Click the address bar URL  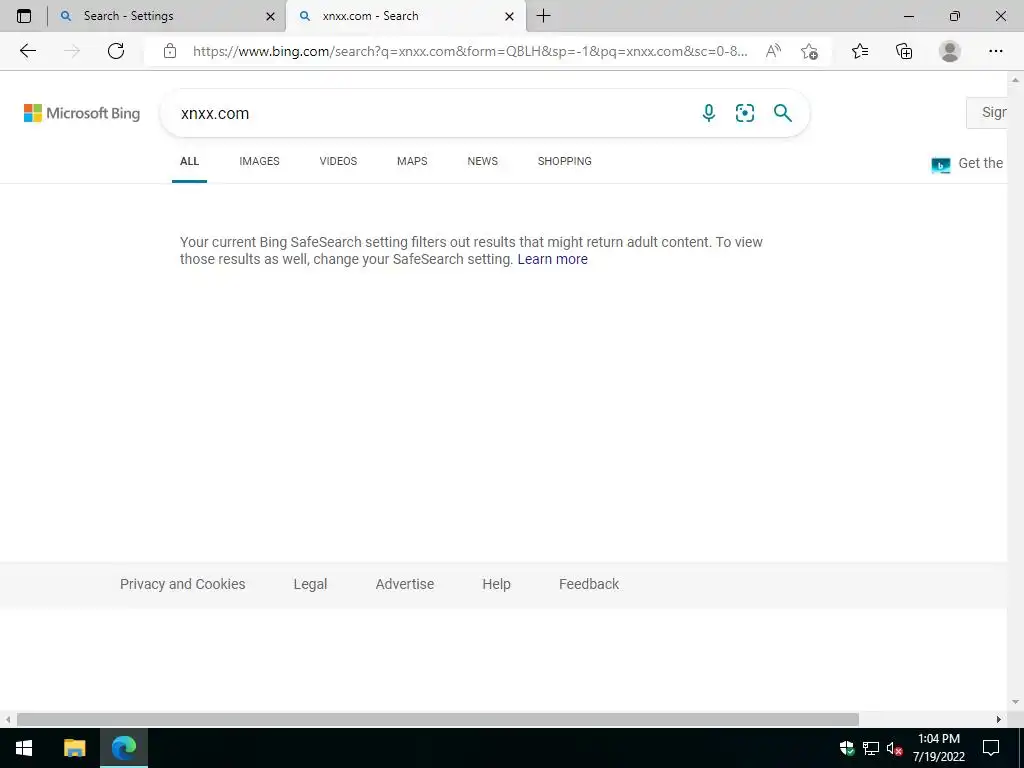470,51
